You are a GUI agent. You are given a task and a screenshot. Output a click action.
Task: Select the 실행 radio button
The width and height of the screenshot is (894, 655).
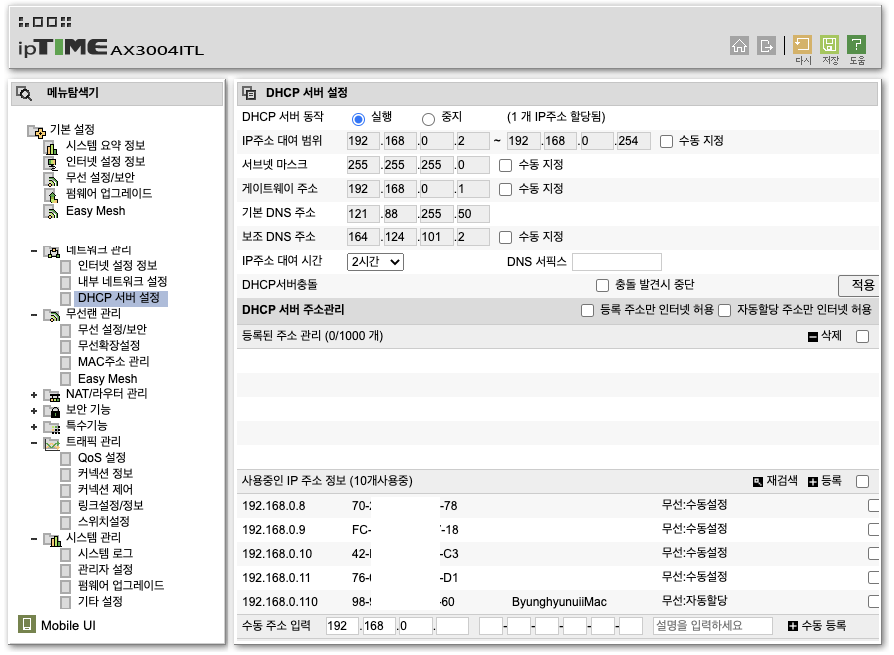click(x=358, y=119)
